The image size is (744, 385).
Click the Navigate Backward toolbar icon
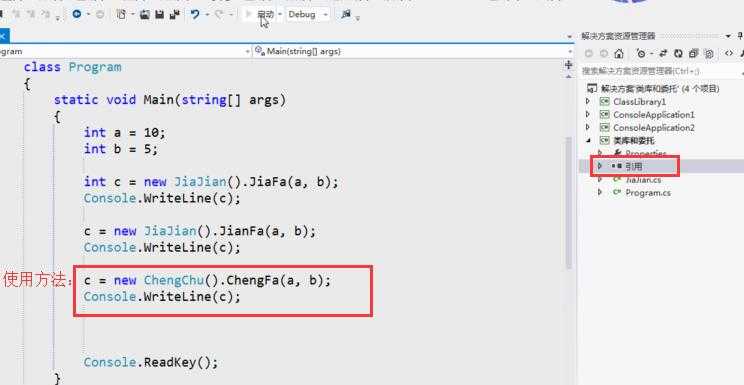(x=76, y=15)
